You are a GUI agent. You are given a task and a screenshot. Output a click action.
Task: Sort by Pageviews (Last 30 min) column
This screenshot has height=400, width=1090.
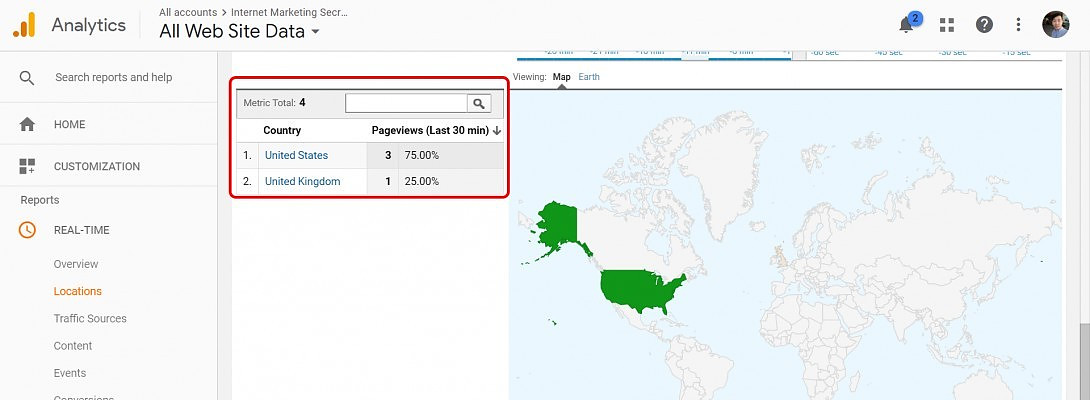pyautogui.click(x=431, y=130)
